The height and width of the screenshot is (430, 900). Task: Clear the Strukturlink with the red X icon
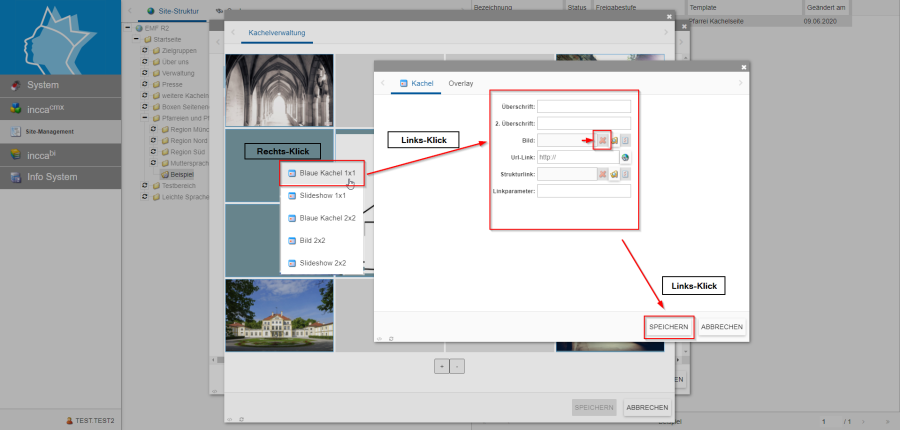click(x=603, y=174)
